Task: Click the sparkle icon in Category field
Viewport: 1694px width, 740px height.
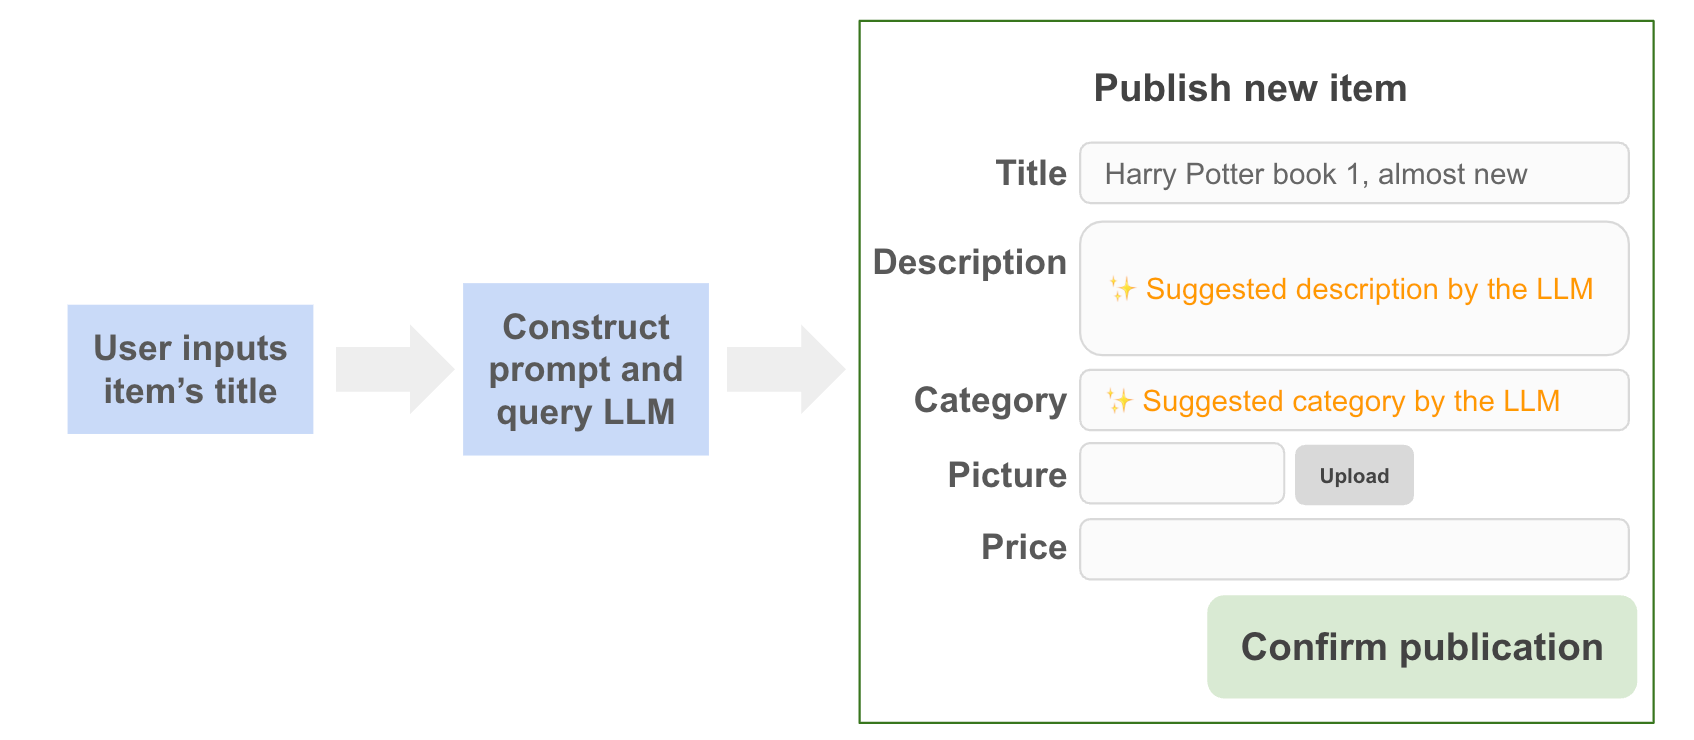Action: click(x=1119, y=401)
